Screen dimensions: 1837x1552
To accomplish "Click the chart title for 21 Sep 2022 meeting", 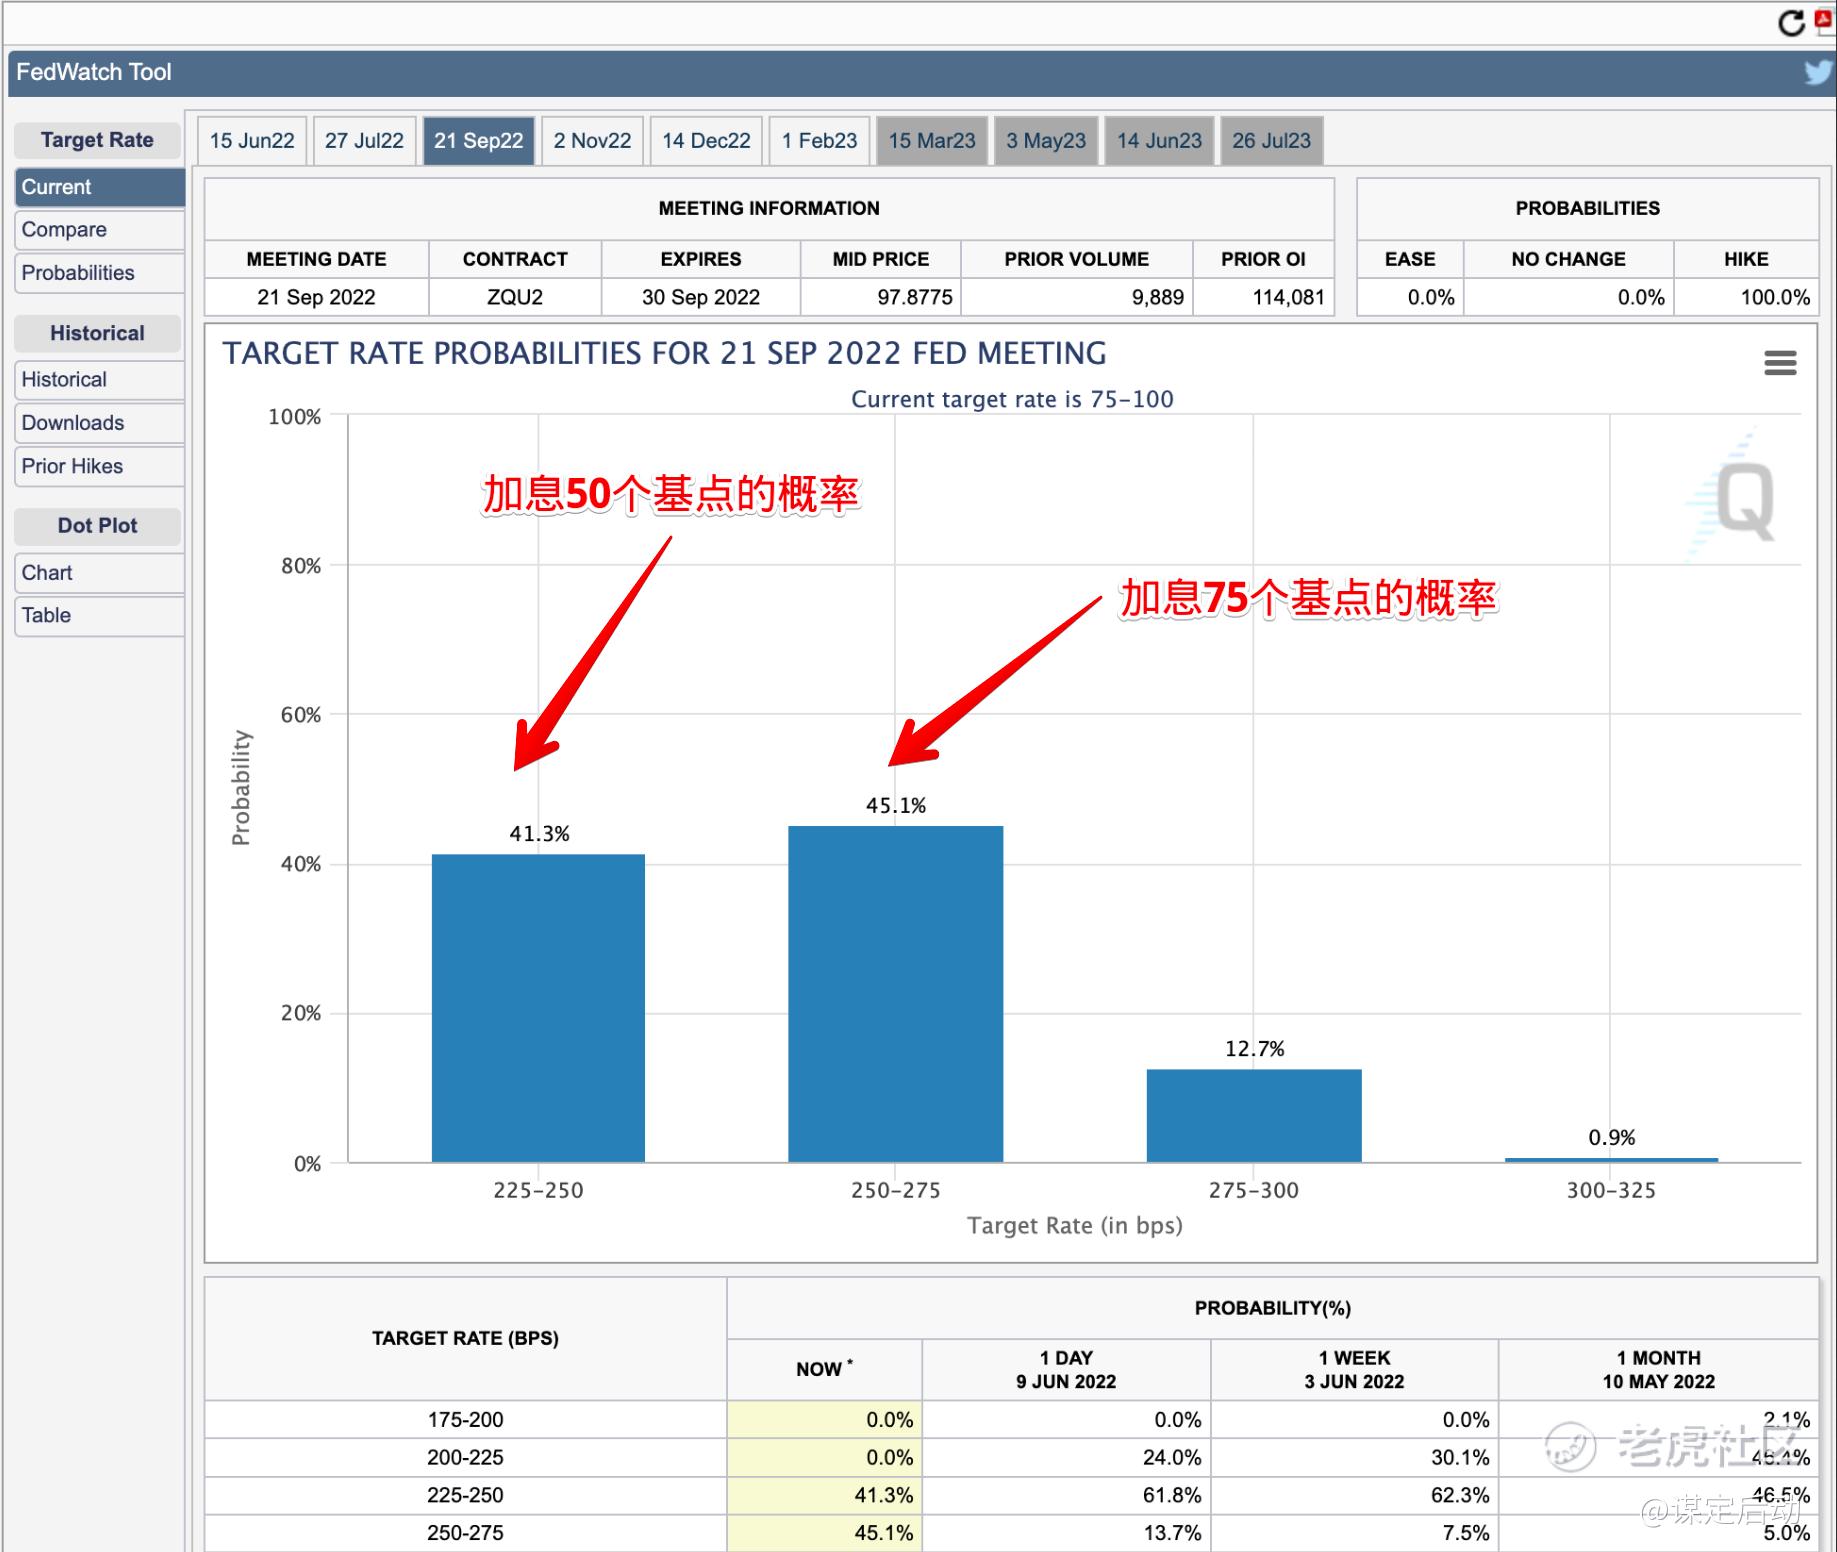I will [x=664, y=353].
